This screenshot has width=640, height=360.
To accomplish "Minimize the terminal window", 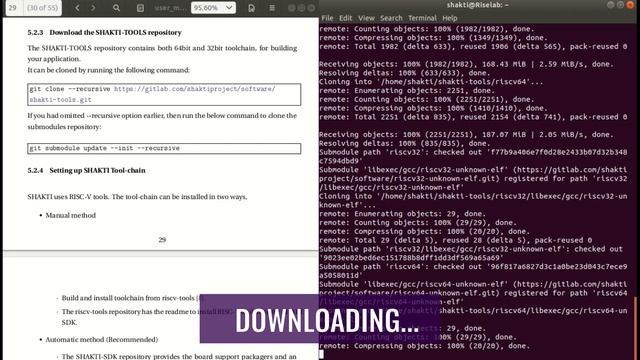I will (610, 5).
